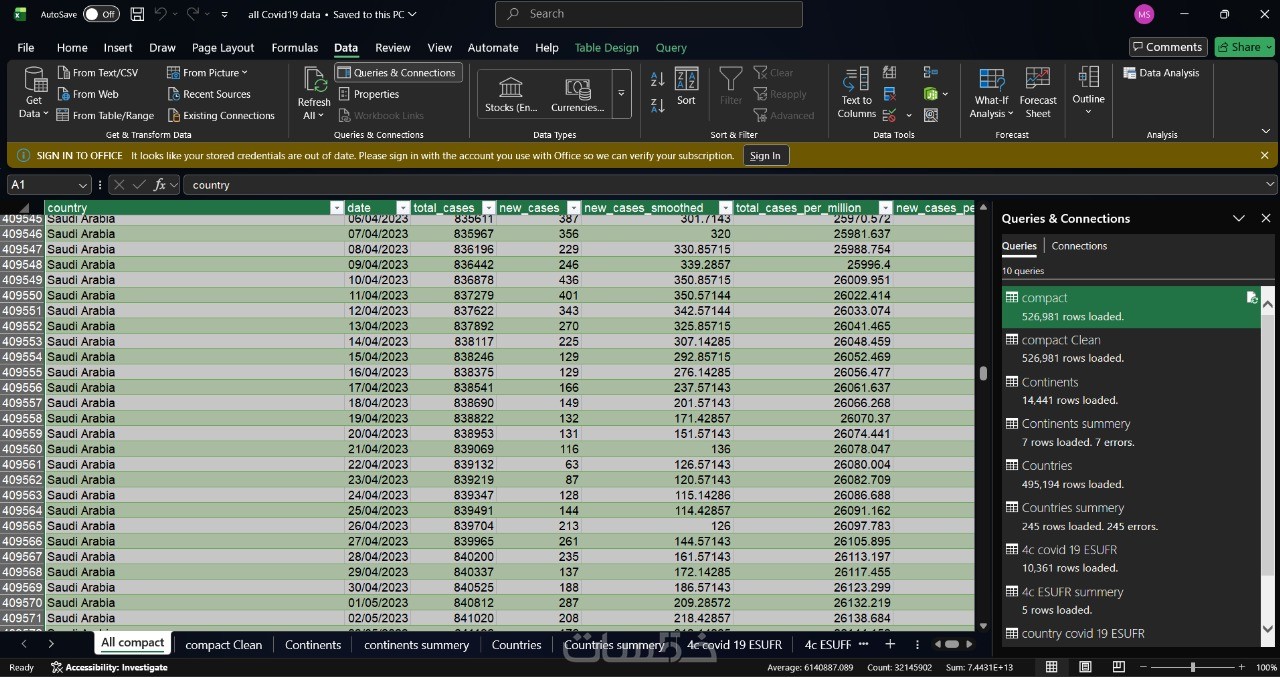Screen dimensions: 1280x677
Task: Switch to the compact Clean sheet
Action: 224,645
